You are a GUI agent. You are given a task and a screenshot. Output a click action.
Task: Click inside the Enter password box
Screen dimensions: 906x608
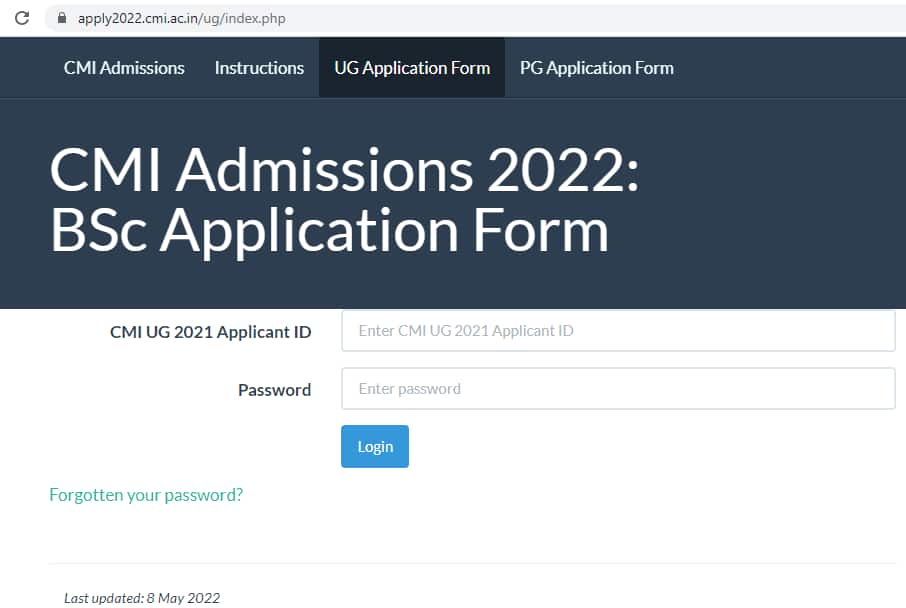pyautogui.click(x=618, y=389)
